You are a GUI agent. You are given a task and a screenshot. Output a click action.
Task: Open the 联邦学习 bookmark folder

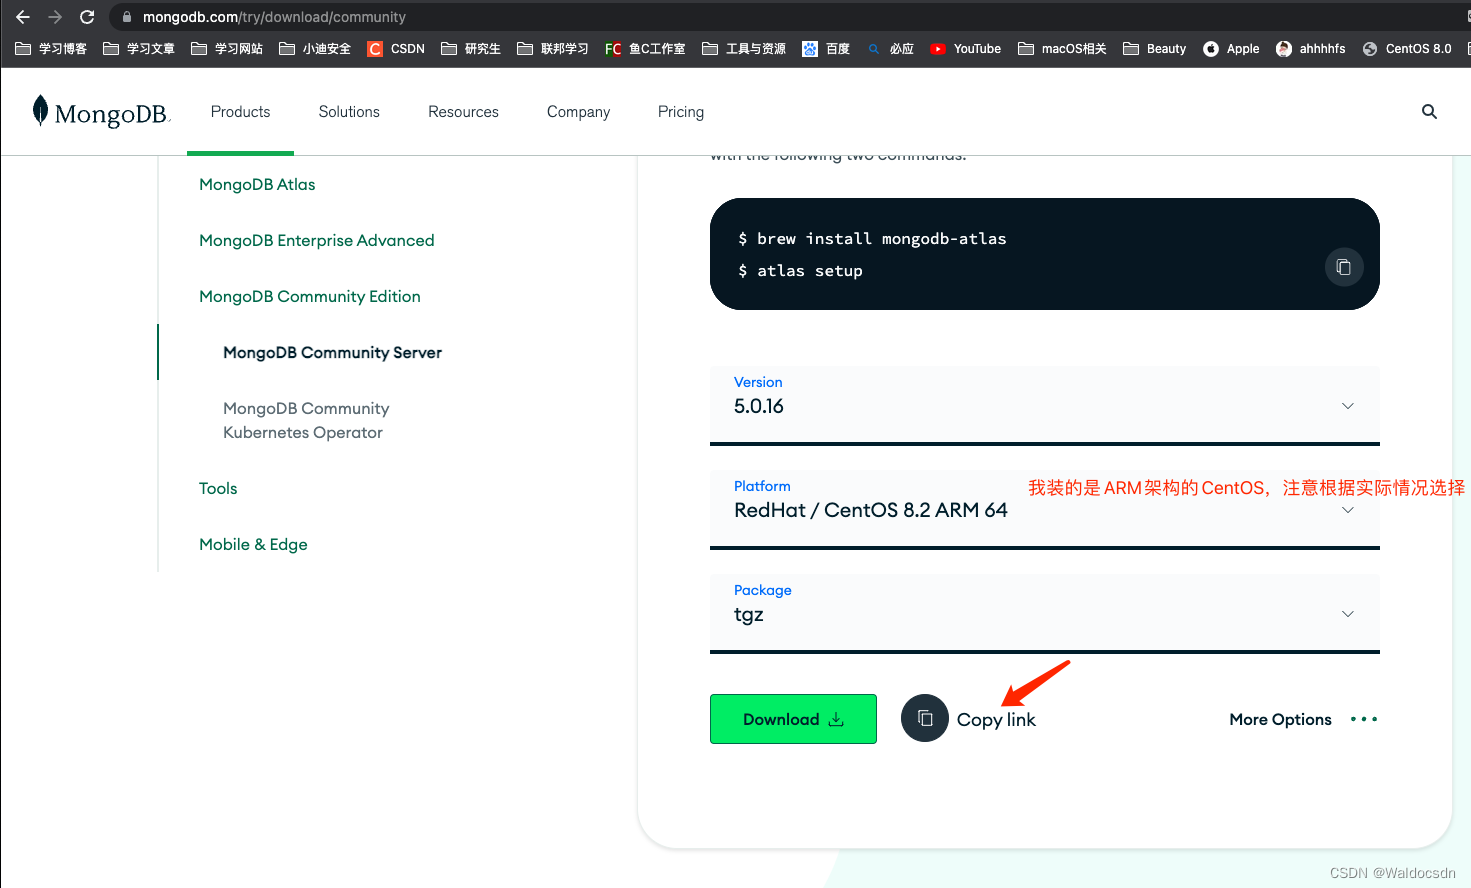point(553,48)
